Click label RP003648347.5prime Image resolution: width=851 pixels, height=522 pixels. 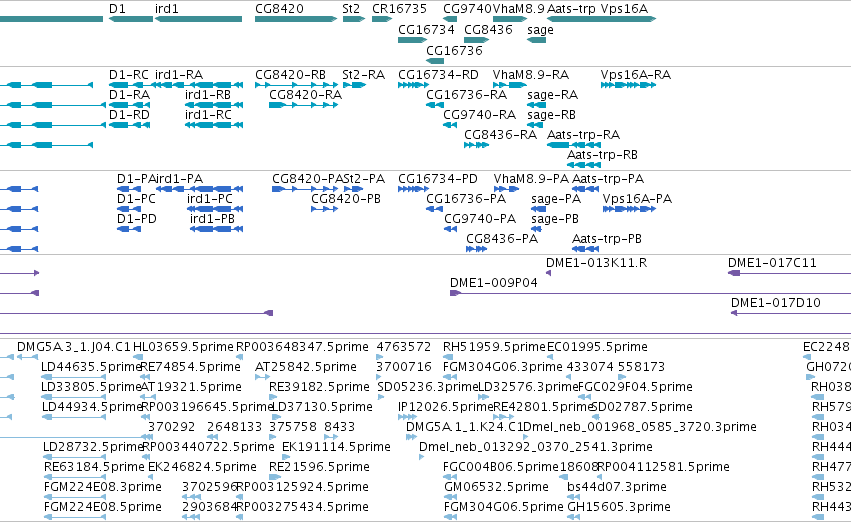point(302,347)
